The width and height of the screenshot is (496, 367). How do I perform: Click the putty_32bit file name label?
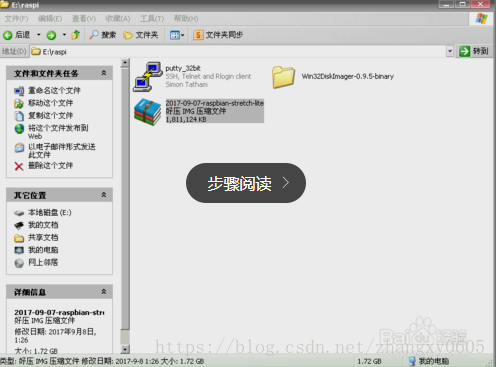(x=183, y=68)
